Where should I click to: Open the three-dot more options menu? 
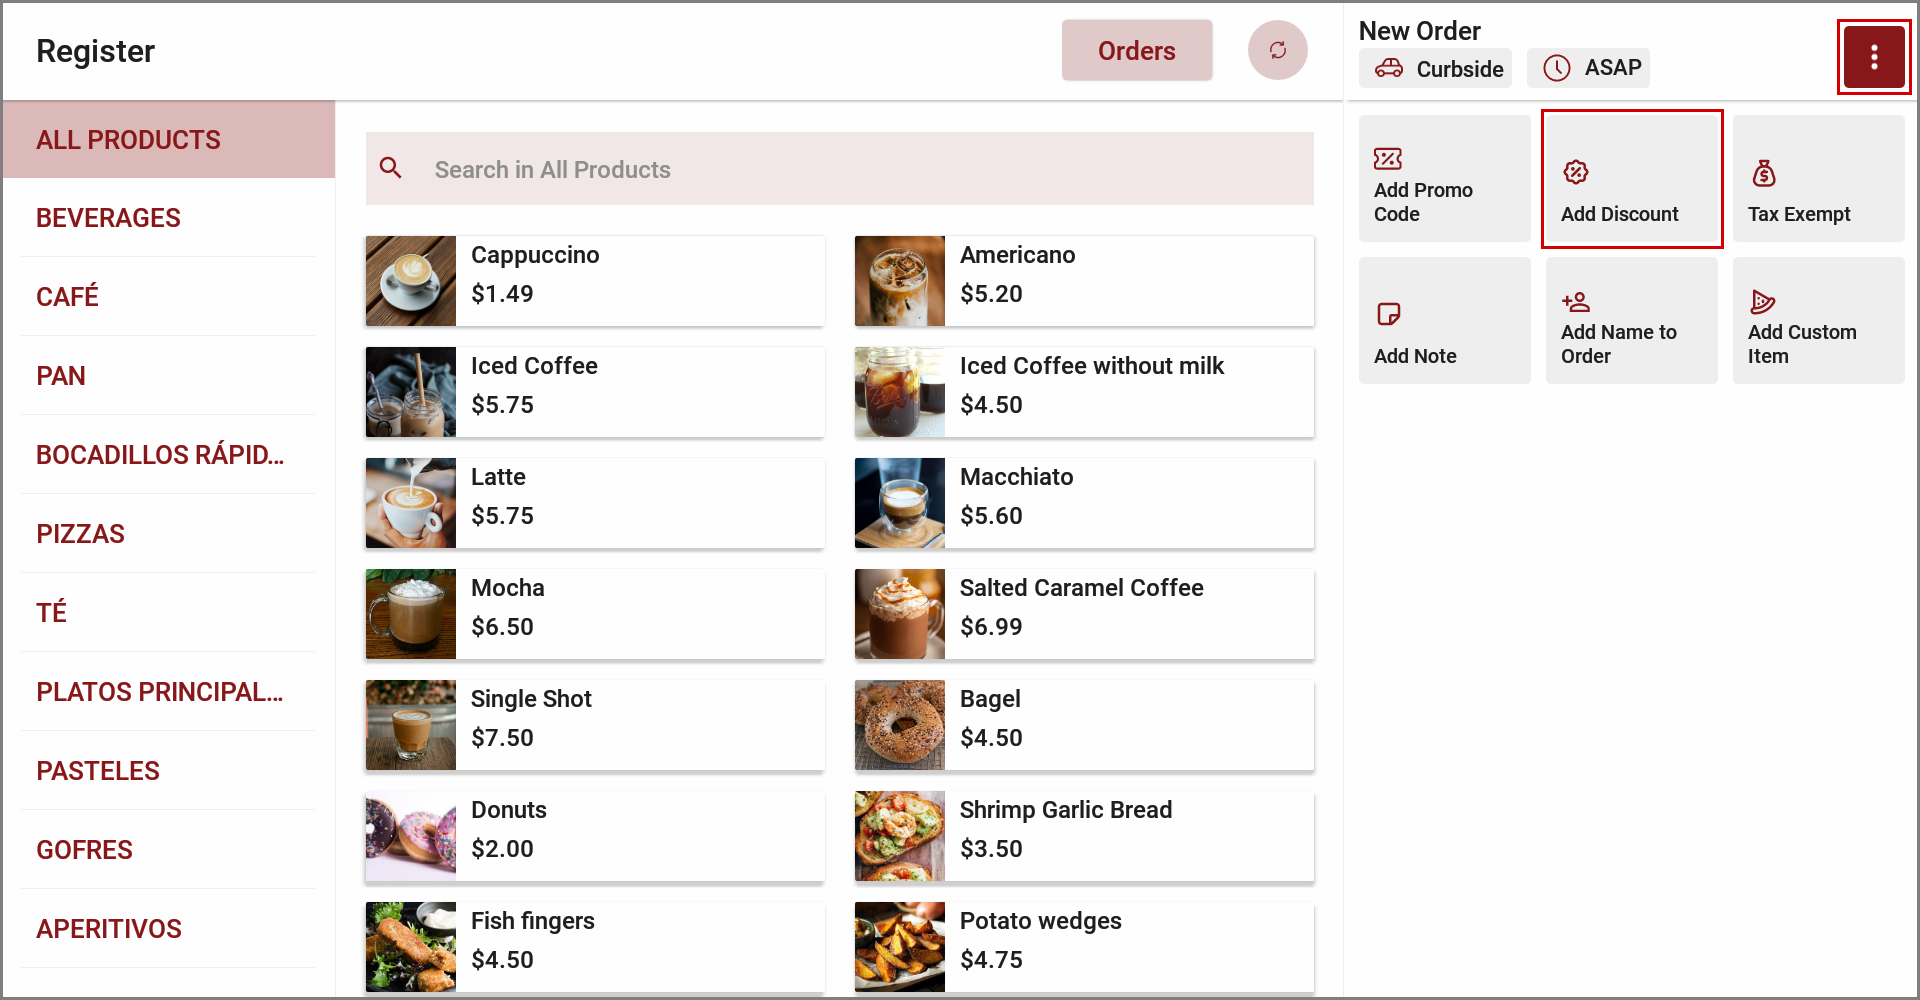1873,57
